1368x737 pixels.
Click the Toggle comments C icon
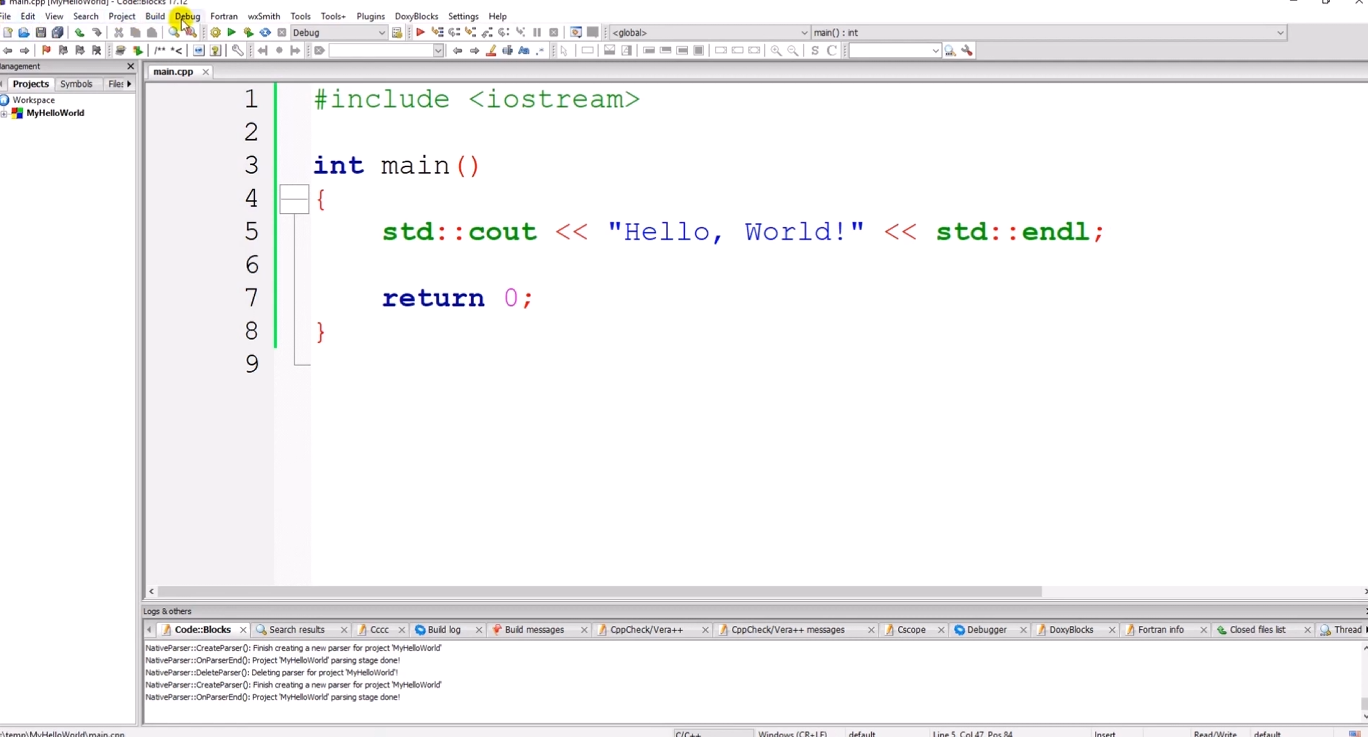point(832,51)
